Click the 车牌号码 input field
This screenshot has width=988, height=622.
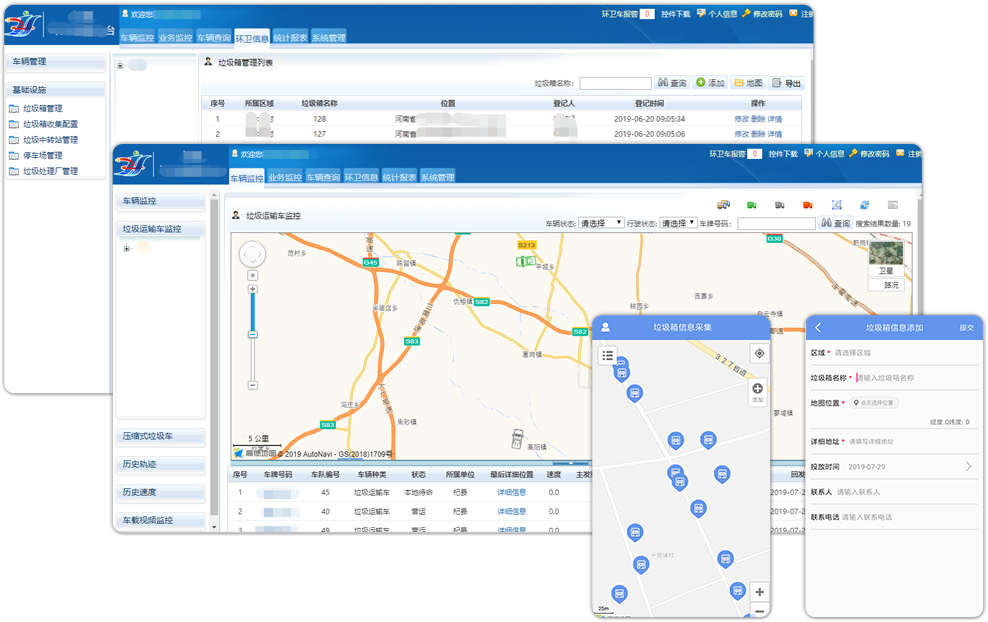pyautogui.click(x=776, y=223)
